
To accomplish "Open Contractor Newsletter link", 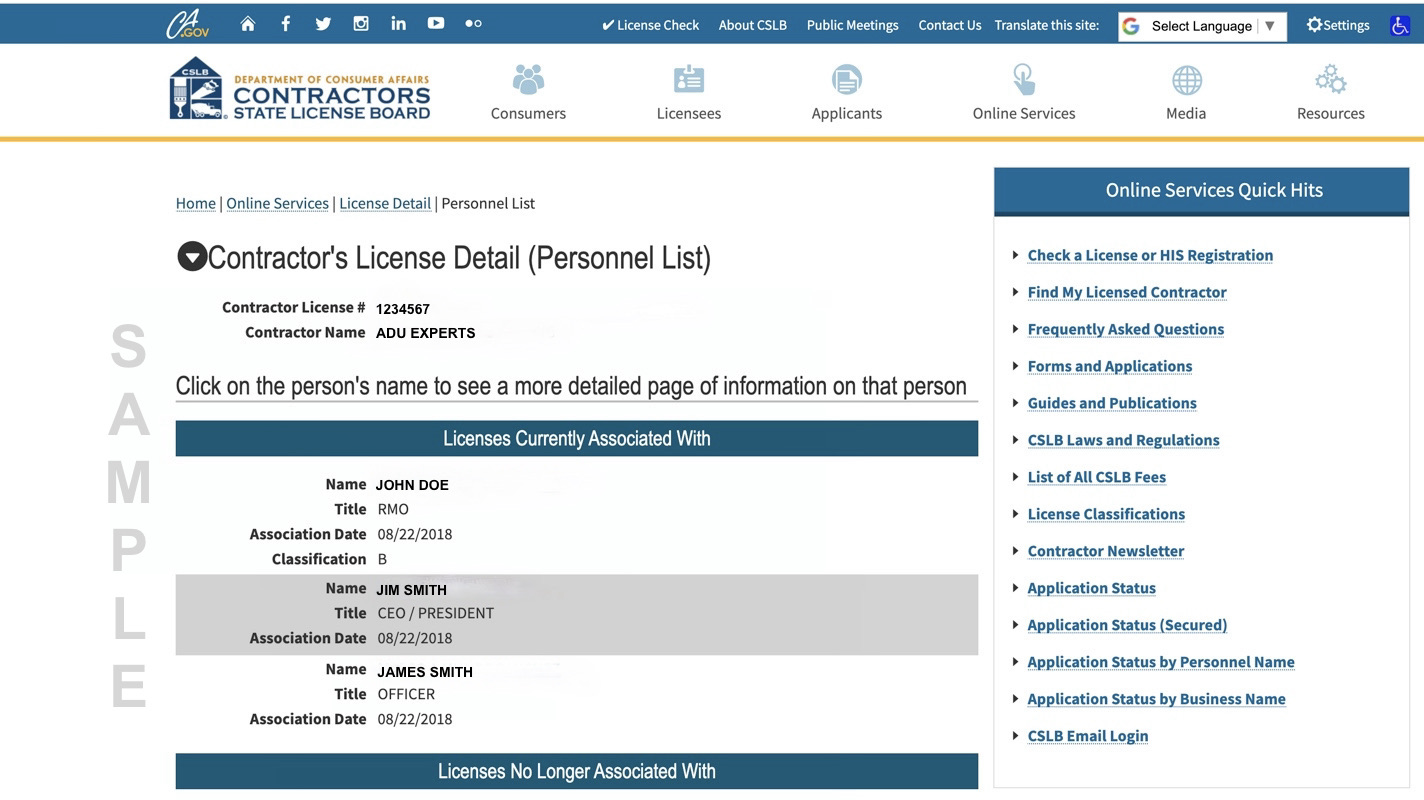I will pyautogui.click(x=1106, y=551).
